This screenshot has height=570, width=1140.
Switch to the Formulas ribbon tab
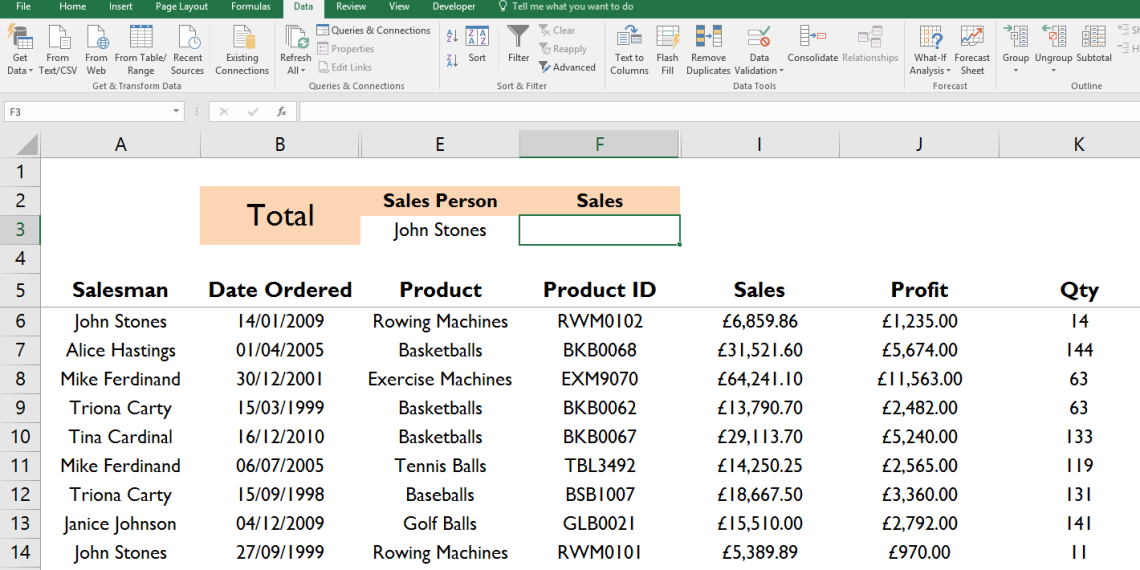[250, 7]
